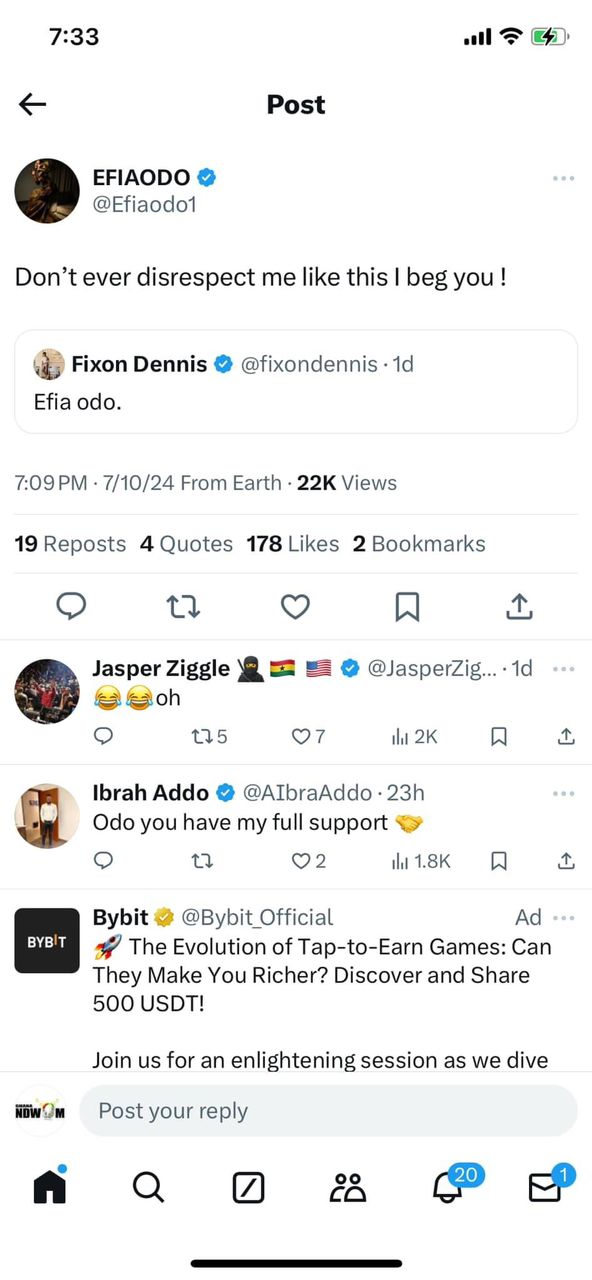The image size is (592, 1280).
Task: Open the quoted tweet by Fixon Dennis
Action: pyautogui.click(x=296, y=381)
